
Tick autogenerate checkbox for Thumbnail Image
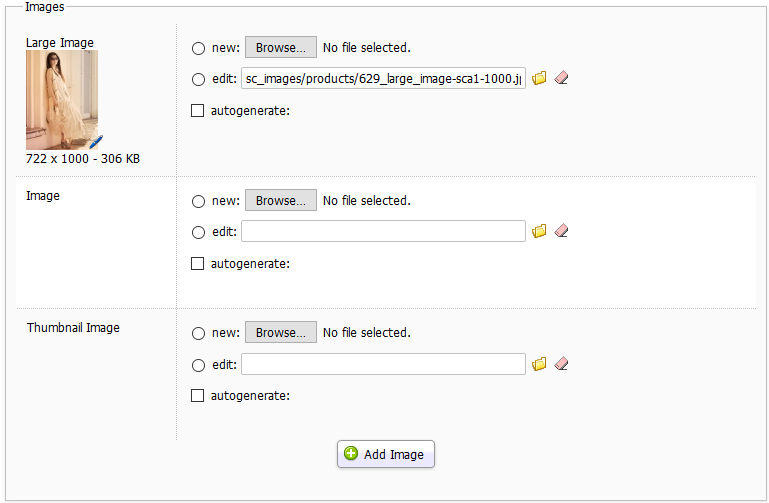pyautogui.click(x=198, y=396)
